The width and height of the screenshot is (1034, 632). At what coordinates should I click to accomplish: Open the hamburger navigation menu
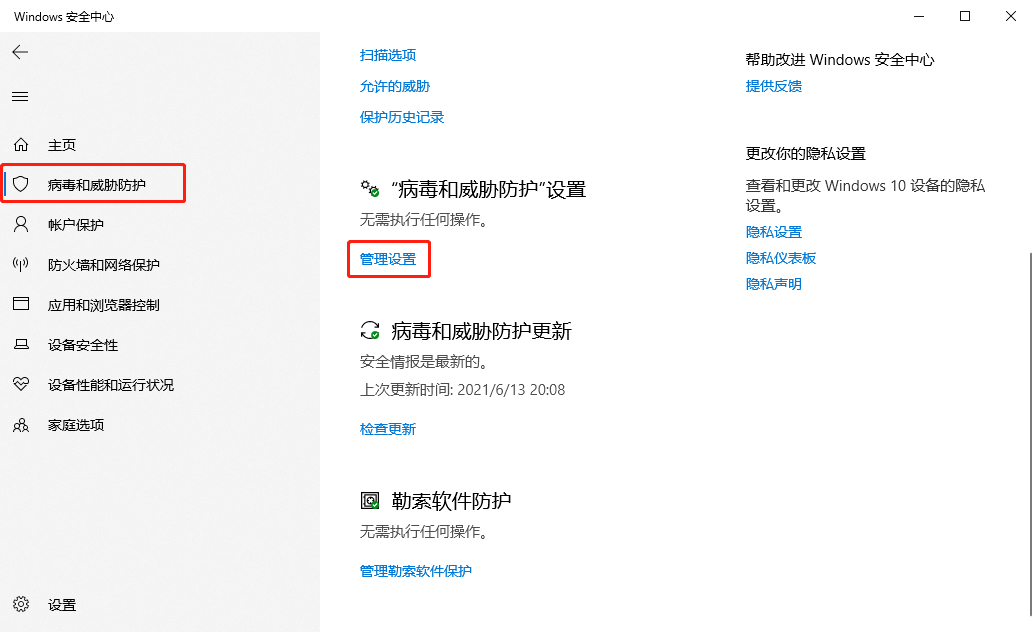pyautogui.click(x=20, y=96)
